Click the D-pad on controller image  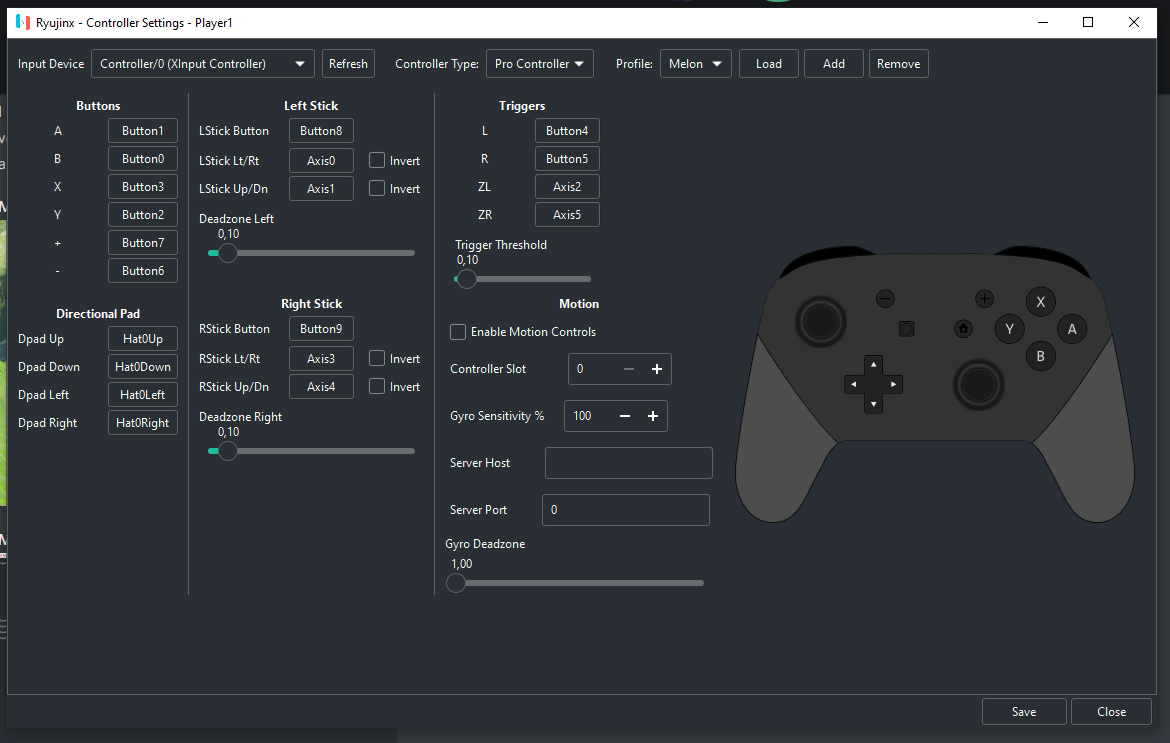[873, 384]
